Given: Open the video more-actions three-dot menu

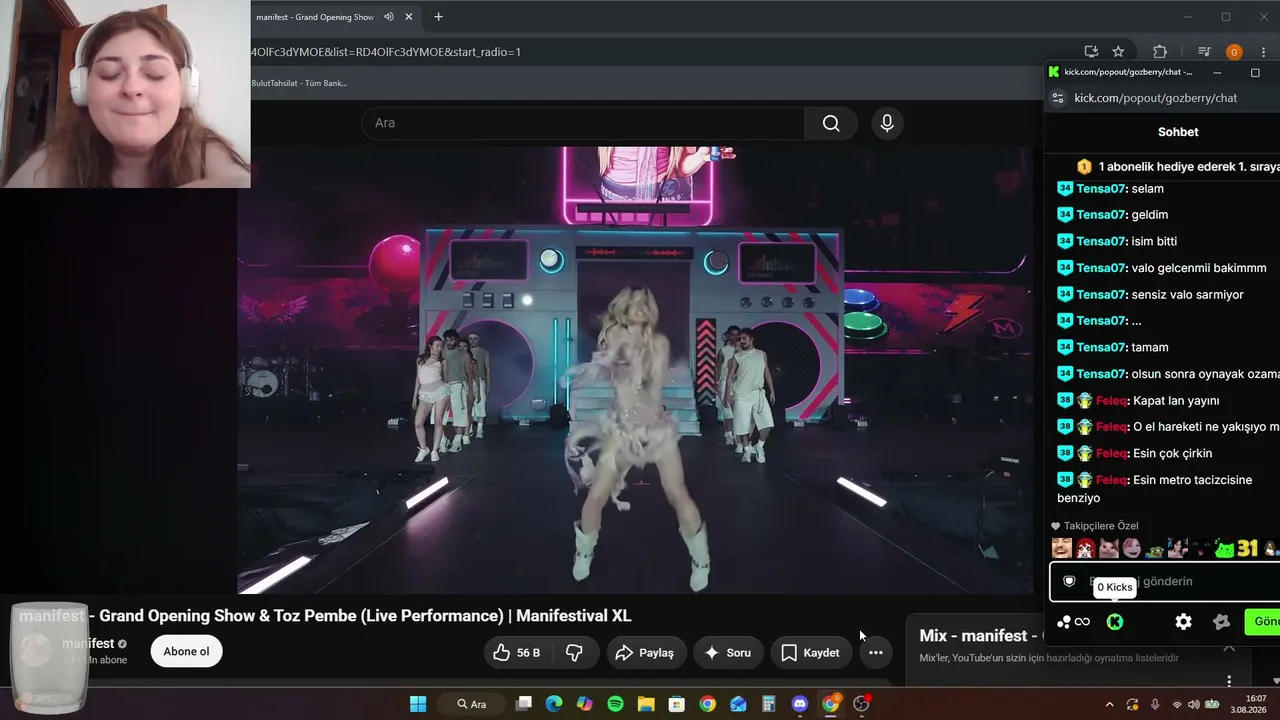Looking at the screenshot, I should coord(875,653).
